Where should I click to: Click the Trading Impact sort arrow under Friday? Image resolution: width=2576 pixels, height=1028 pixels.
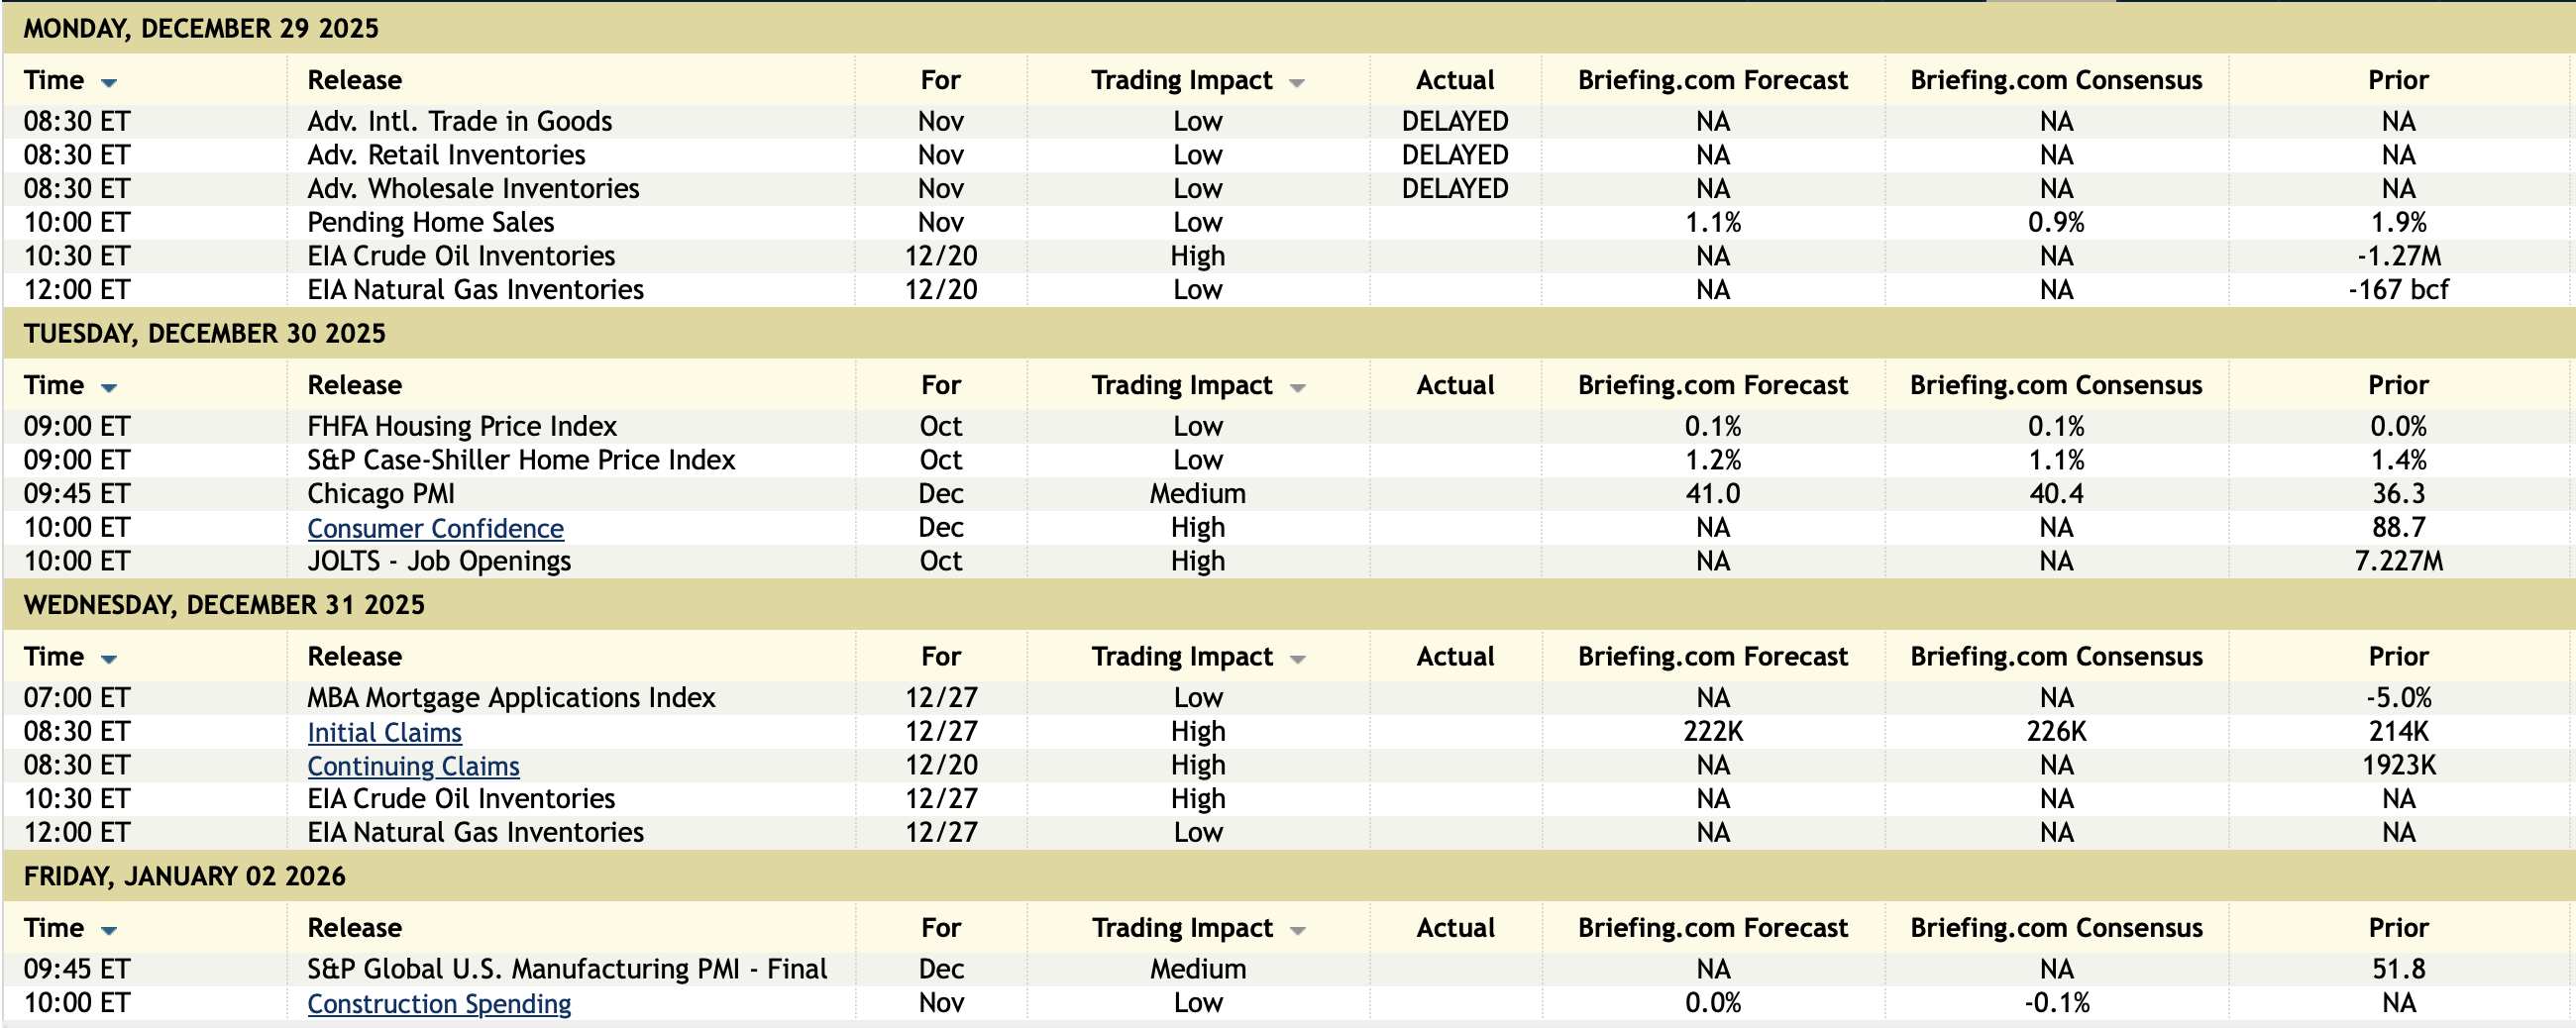[x=1297, y=930]
